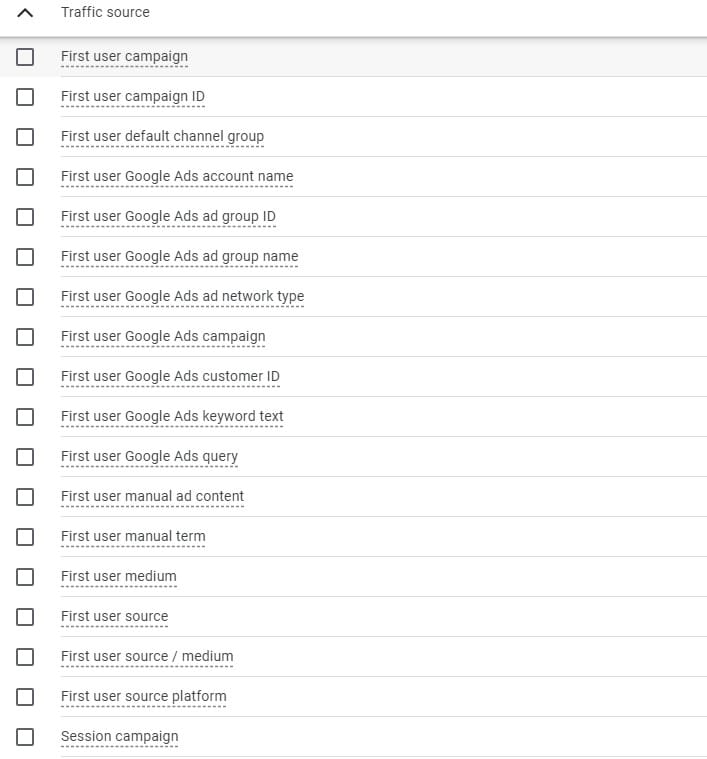
Task: Click the First user source label
Action: point(114,616)
